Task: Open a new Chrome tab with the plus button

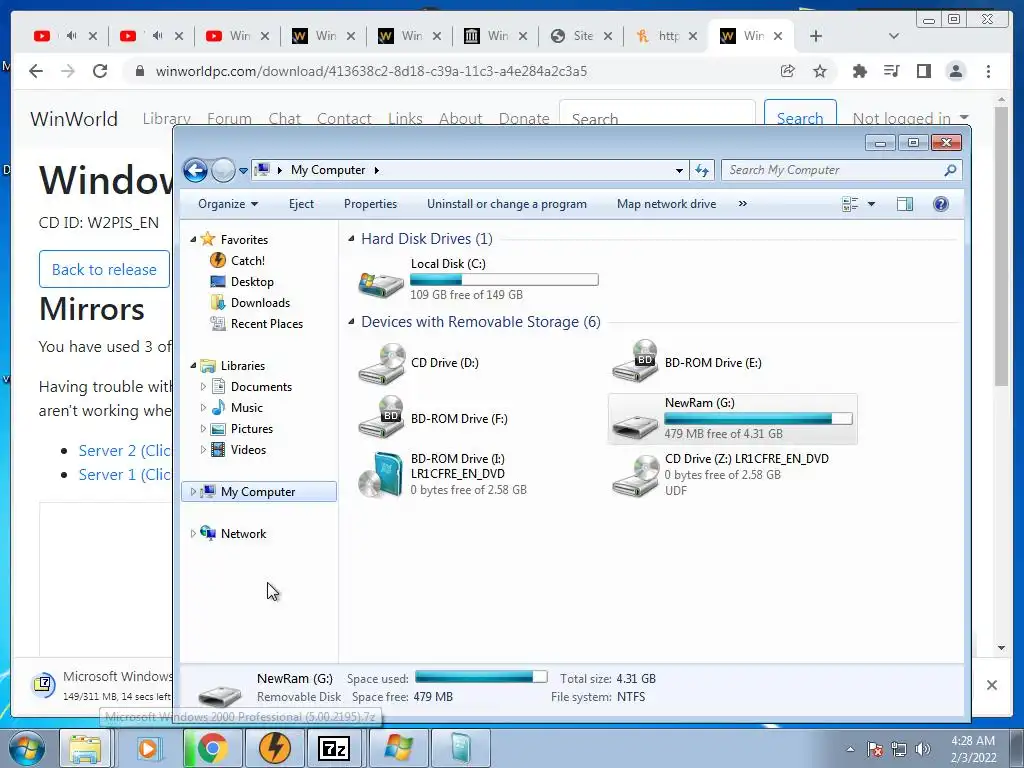Action: coord(816,36)
